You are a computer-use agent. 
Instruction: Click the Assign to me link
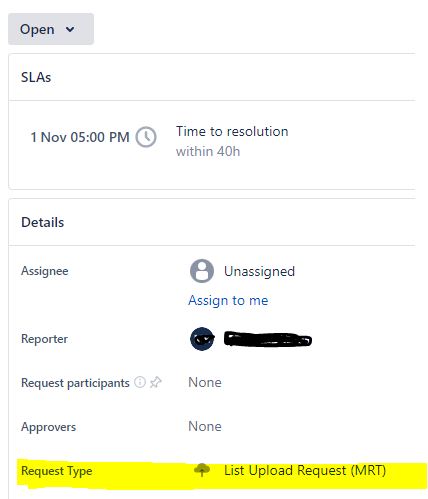coord(228,301)
